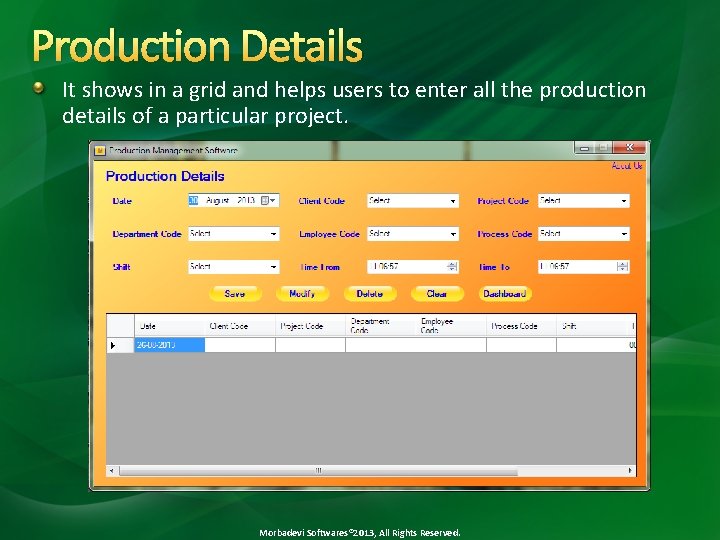Image resolution: width=720 pixels, height=540 pixels.
Task: Expand the Project Code dropdown
Action: click(x=624, y=201)
